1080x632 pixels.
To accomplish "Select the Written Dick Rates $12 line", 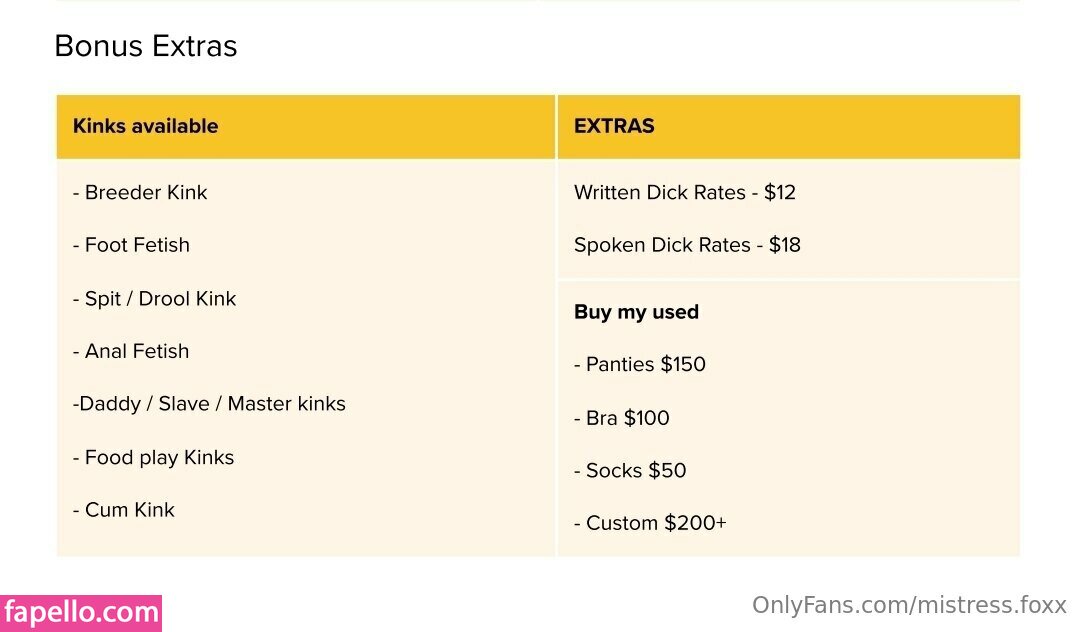I will tap(685, 192).
